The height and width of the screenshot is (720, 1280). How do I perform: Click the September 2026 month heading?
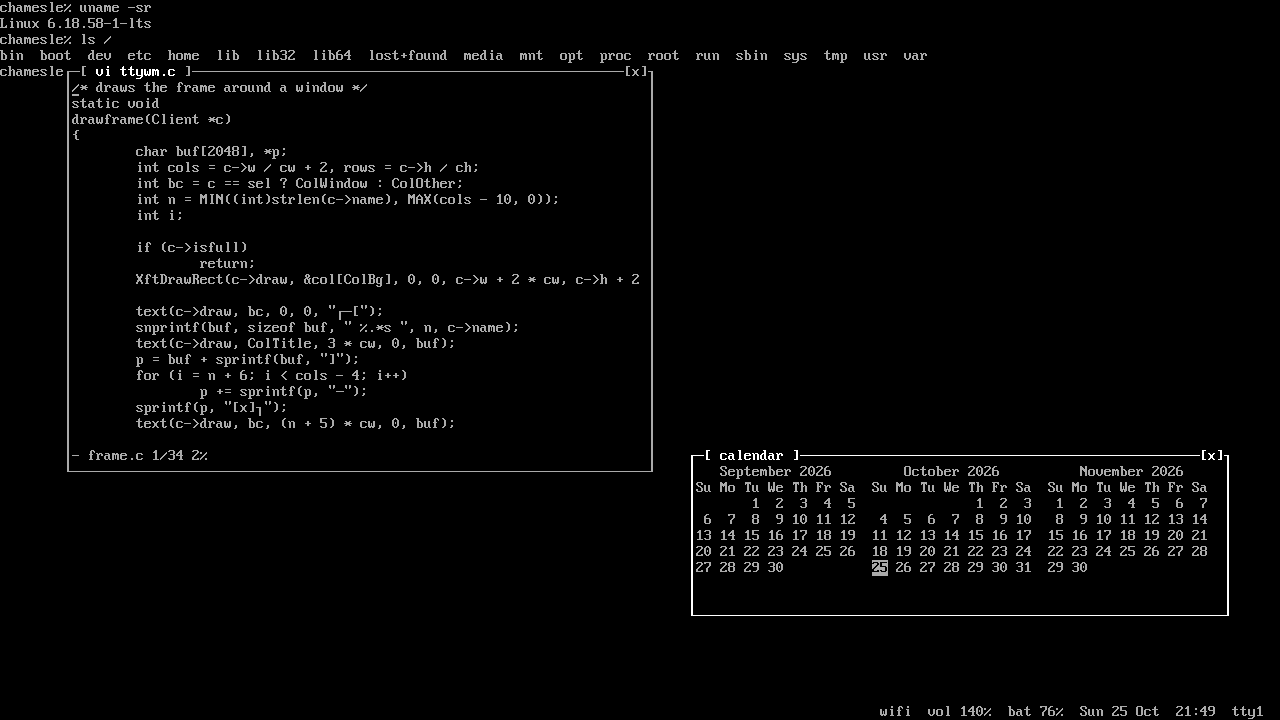[x=776, y=472]
